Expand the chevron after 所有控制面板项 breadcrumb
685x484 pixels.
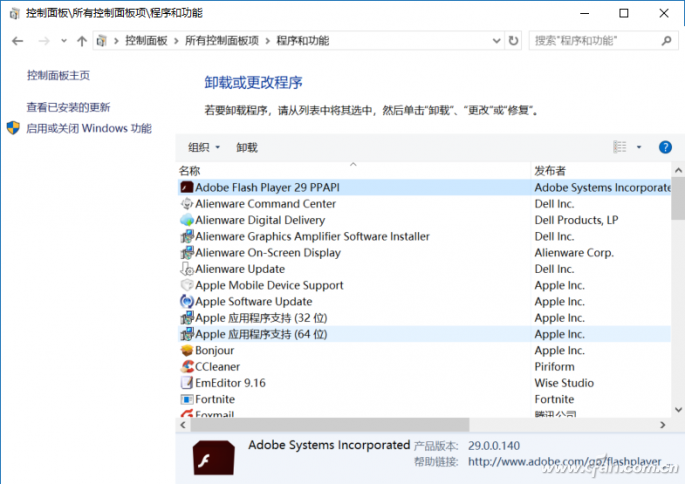(267, 41)
